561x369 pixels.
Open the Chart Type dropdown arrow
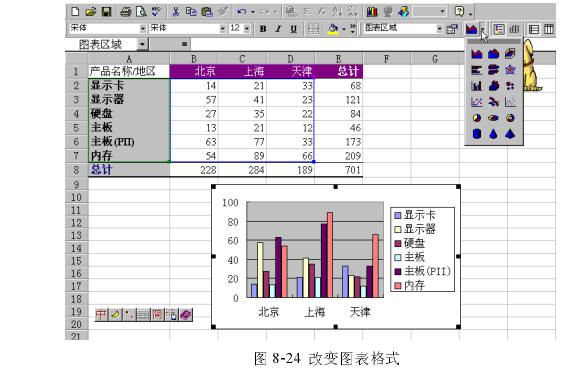point(483,29)
